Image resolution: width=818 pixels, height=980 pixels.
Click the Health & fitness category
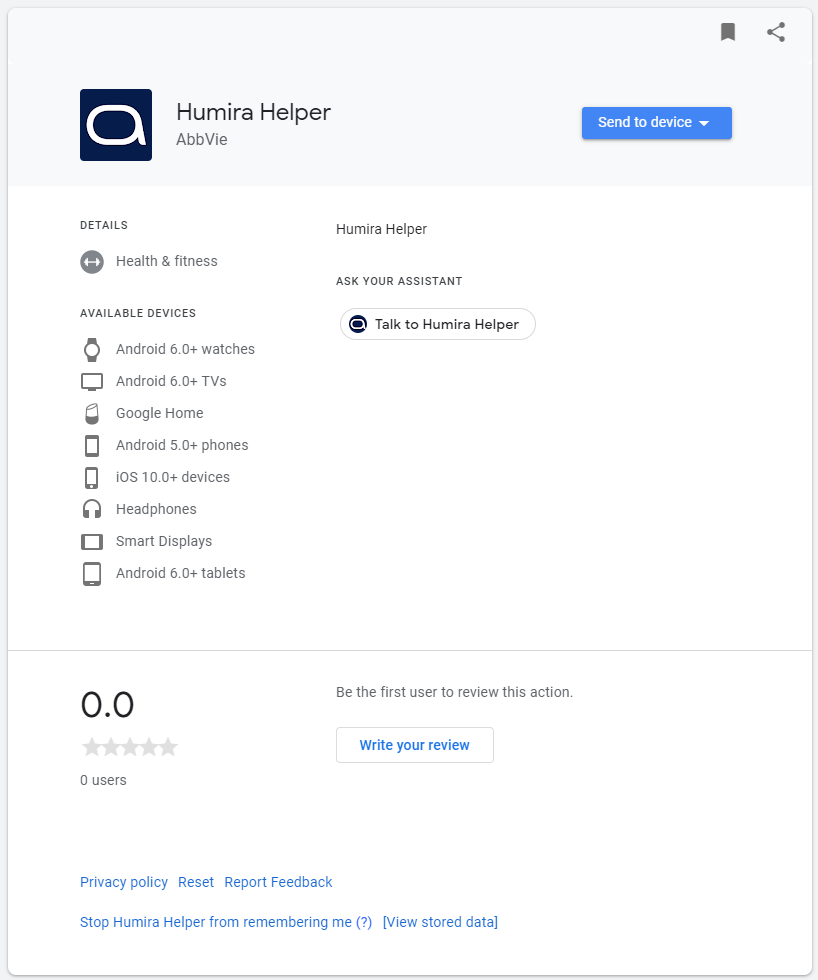[167, 261]
